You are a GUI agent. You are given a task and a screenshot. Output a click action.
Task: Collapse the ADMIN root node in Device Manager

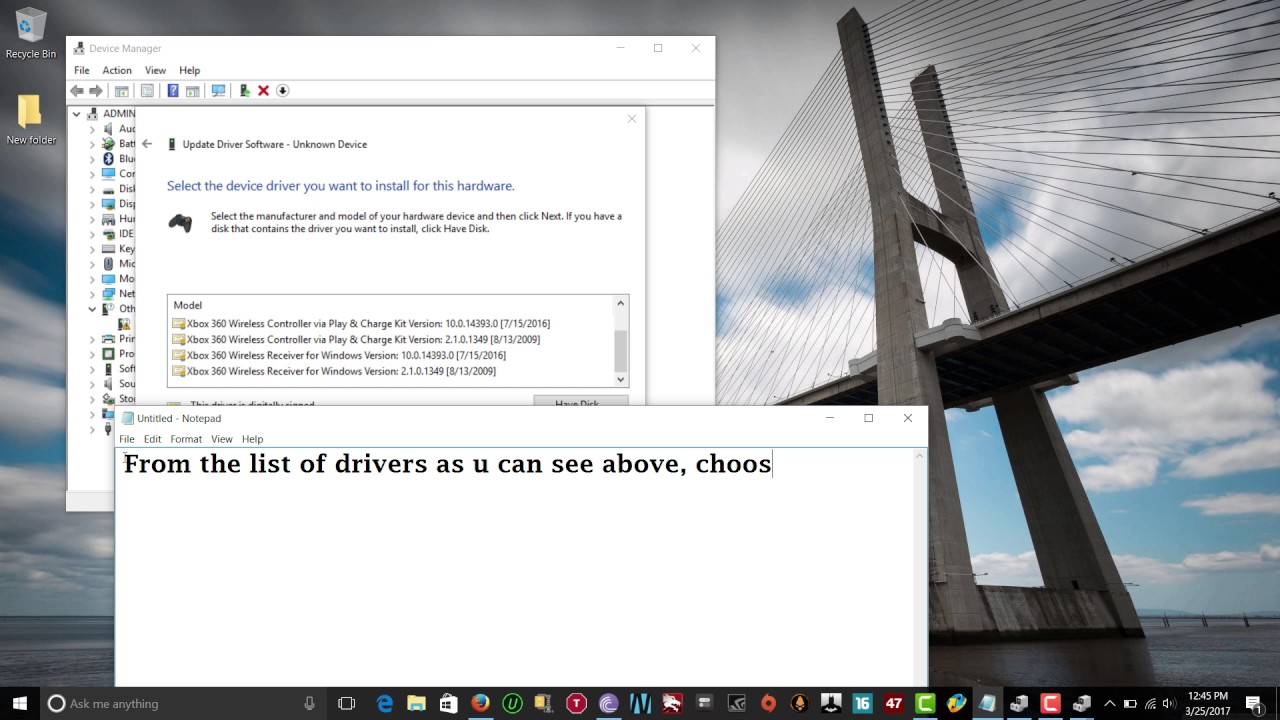pos(78,113)
